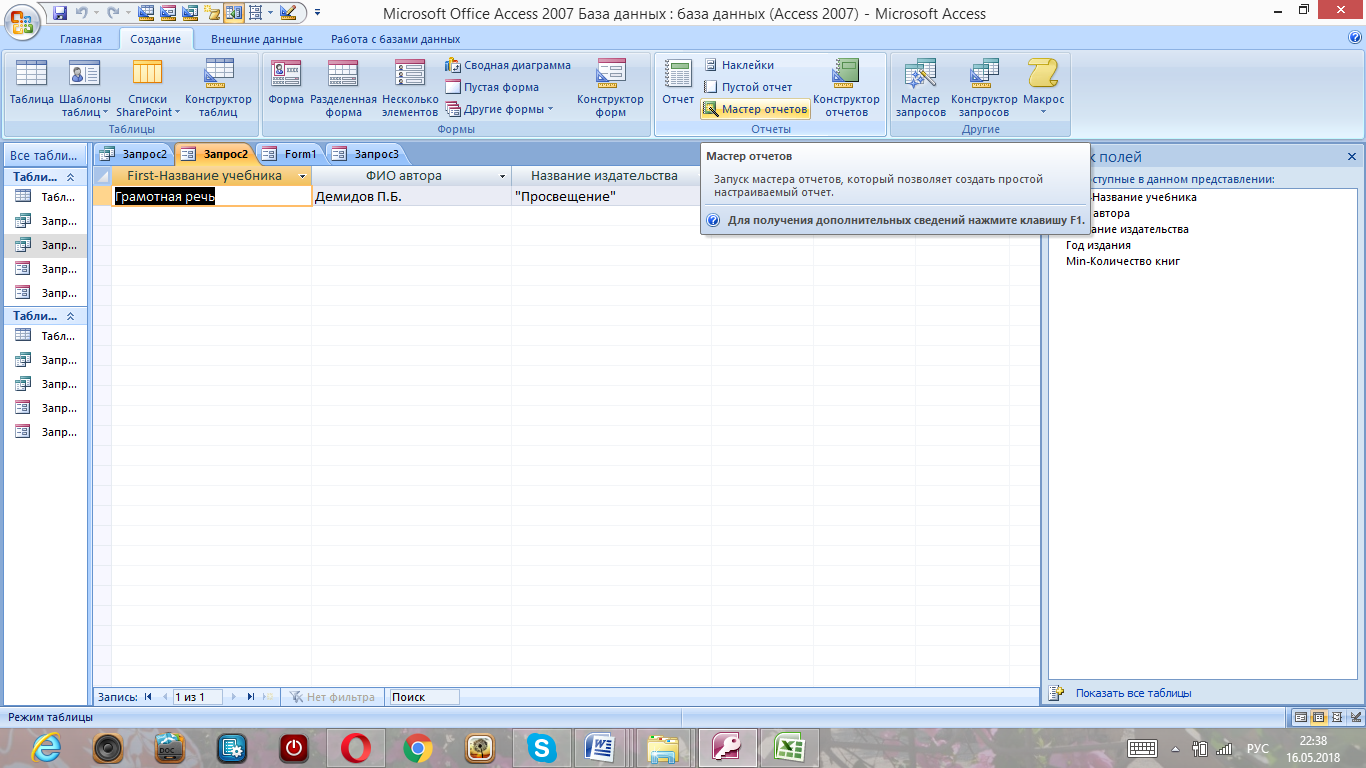This screenshot has height=768, width=1366.
Task: Click the Показать все таблицы link
Action: coord(1133,693)
